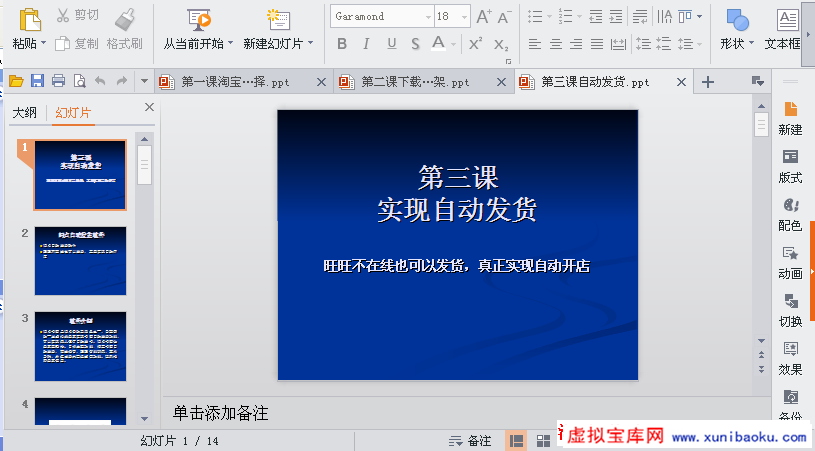
Task: Select slide 2 thumbnail in panel
Action: pos(80,261)
